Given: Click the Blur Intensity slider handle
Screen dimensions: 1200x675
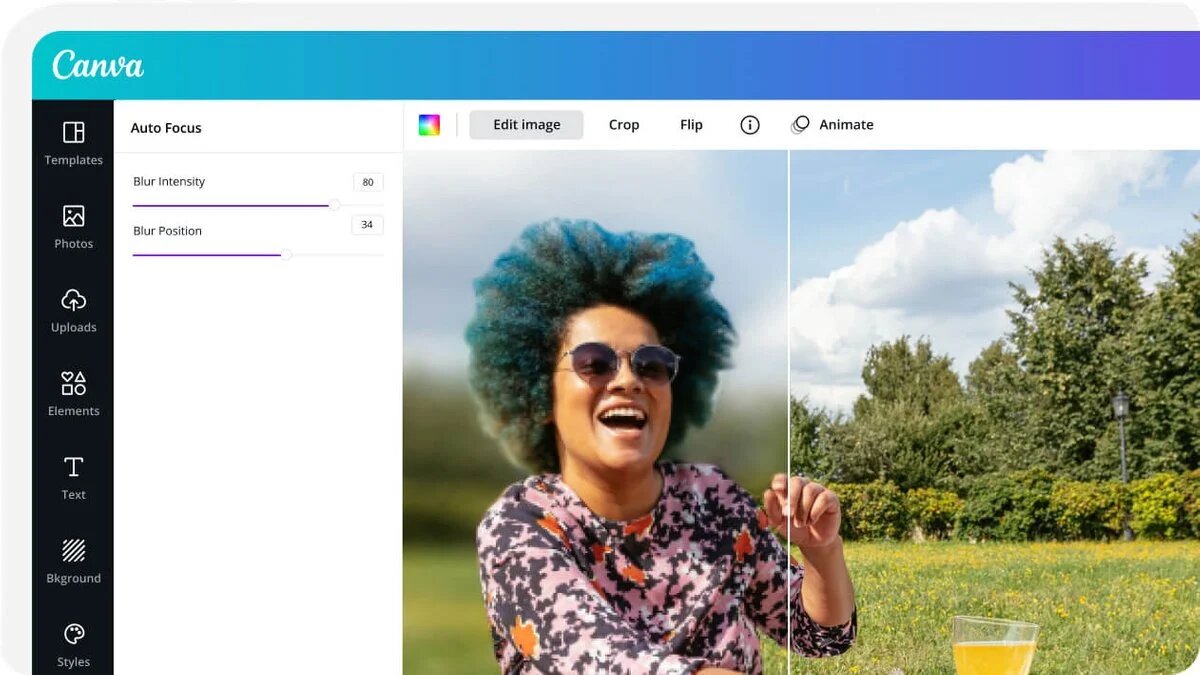Looking at the screenshot, I should pyautogui.click(x=334, y=205).
